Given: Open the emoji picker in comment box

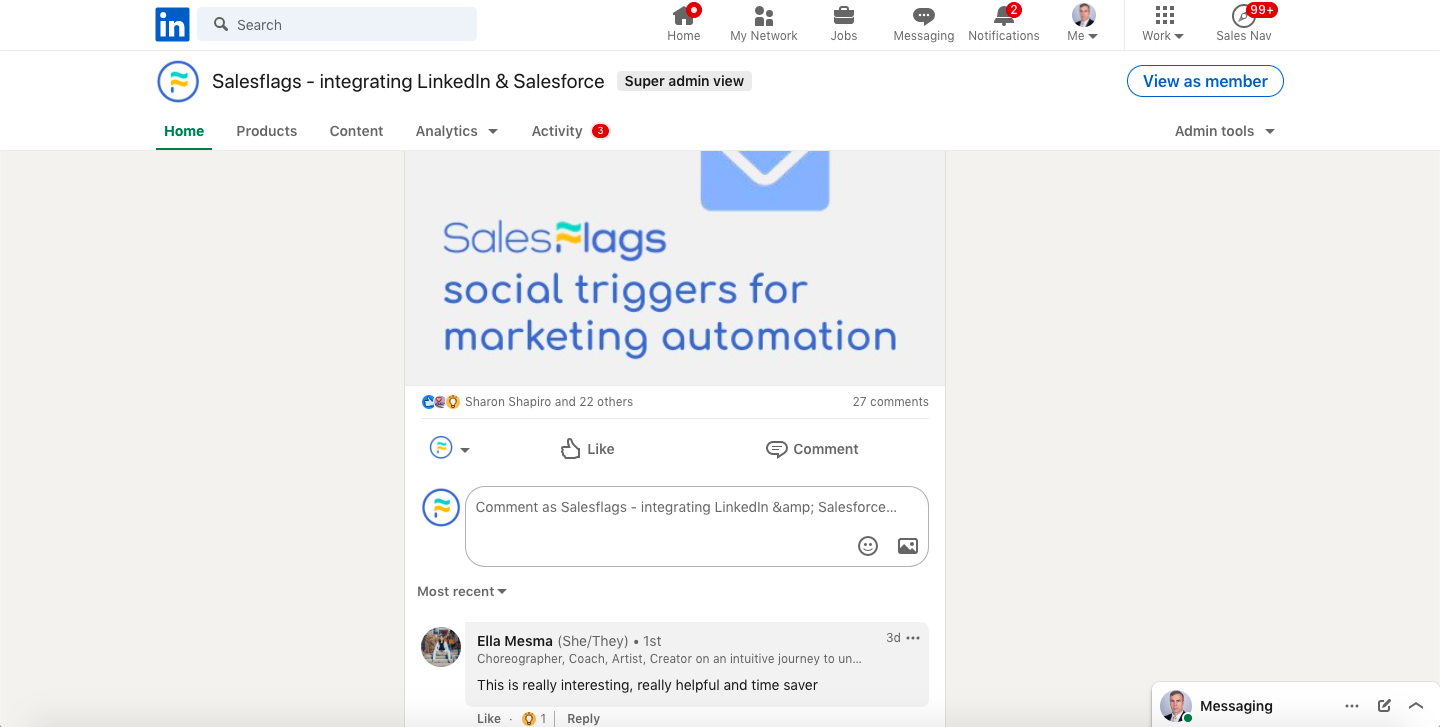Looking at the screenshot, I should 868,546.
